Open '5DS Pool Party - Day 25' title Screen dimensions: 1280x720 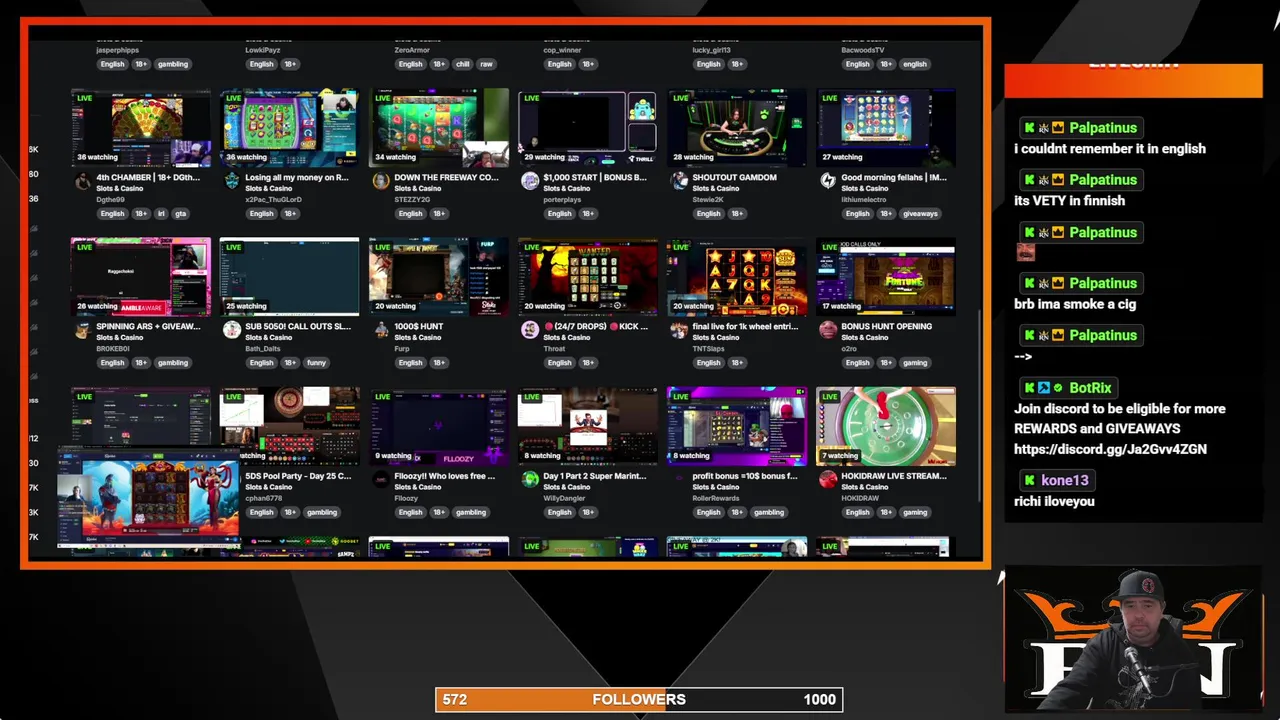(x=298, y=476)
